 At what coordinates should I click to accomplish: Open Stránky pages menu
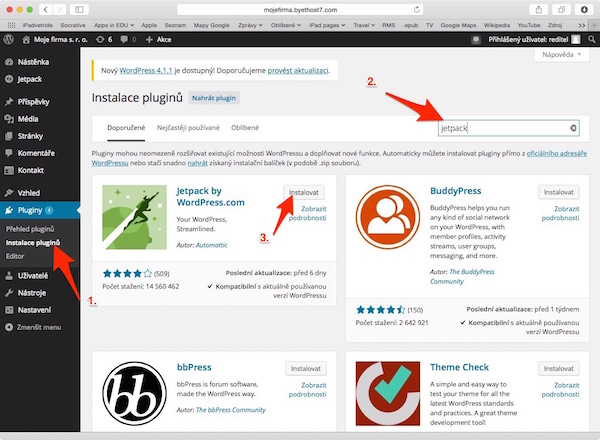(30, 136)
